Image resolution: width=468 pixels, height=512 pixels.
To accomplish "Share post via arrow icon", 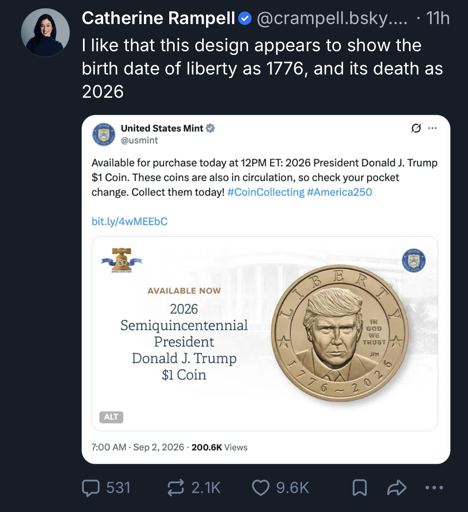I will 397,488.
